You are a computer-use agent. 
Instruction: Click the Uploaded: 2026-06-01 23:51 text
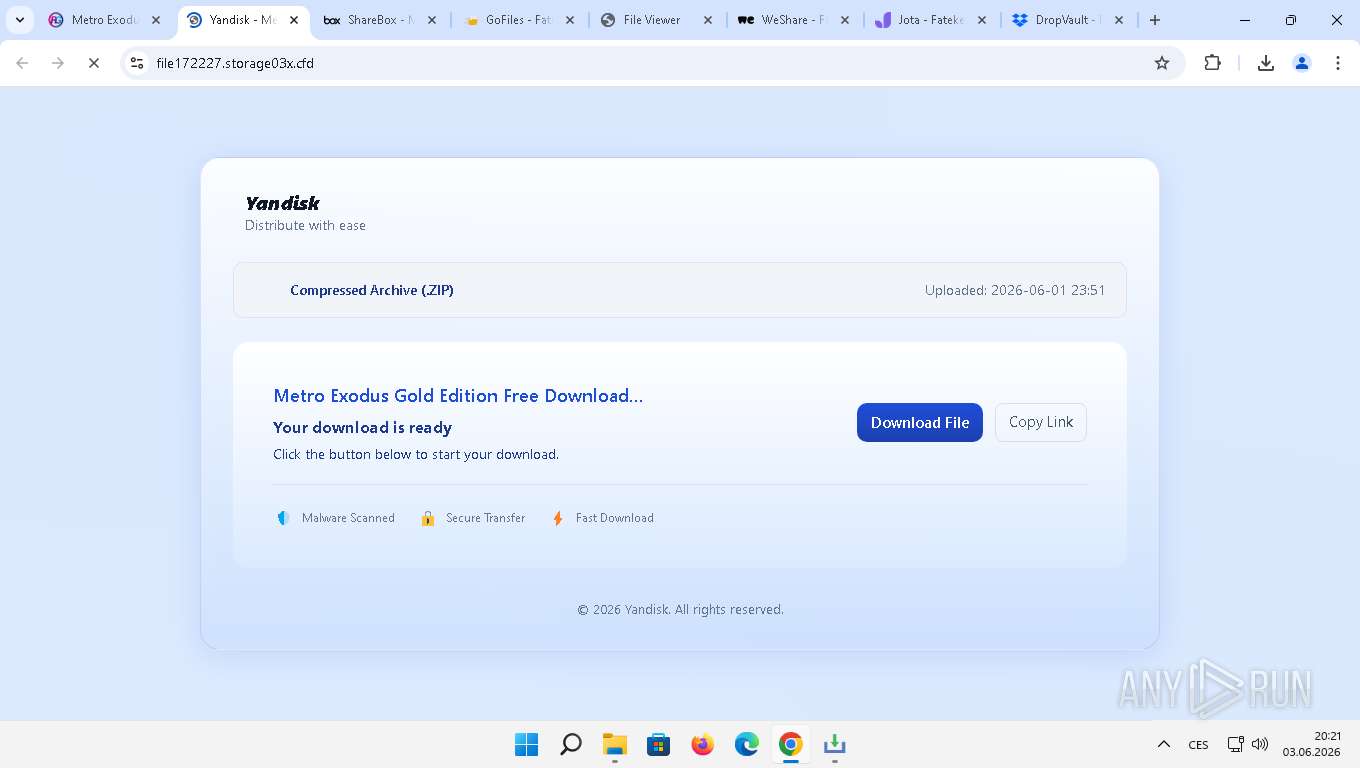point(1015,290)
